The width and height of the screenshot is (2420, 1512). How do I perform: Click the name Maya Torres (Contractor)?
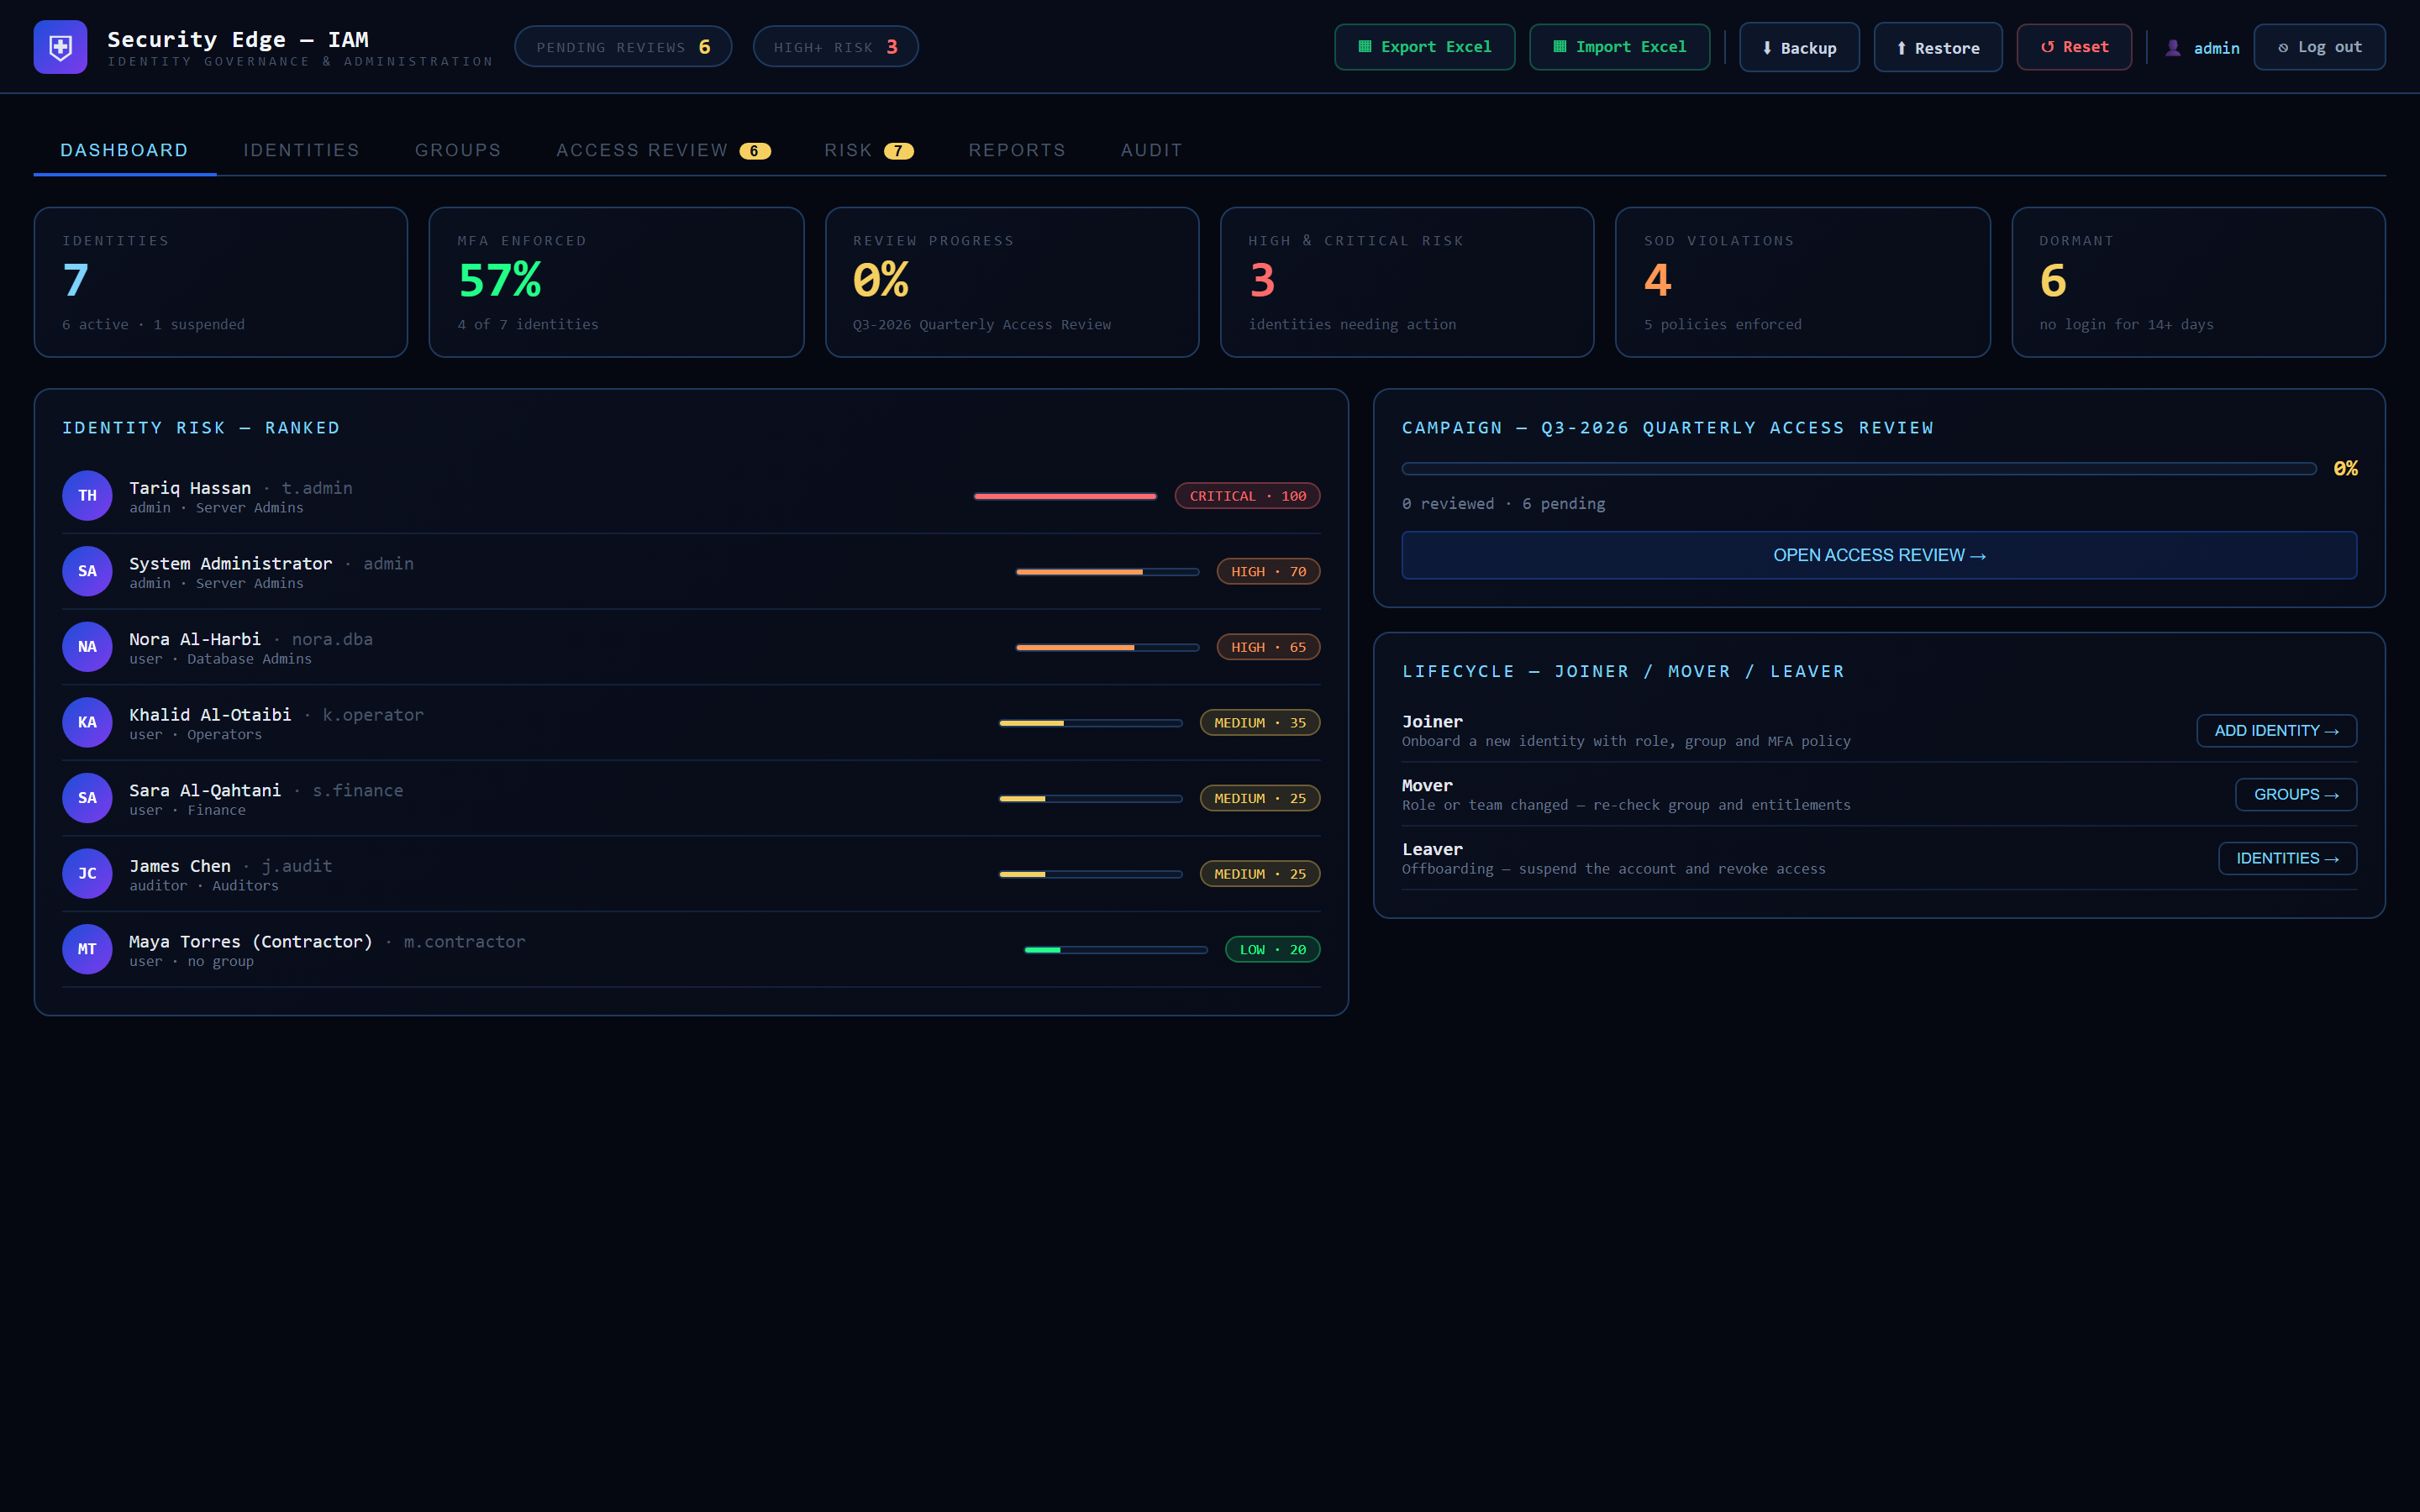tap(251, 942)
